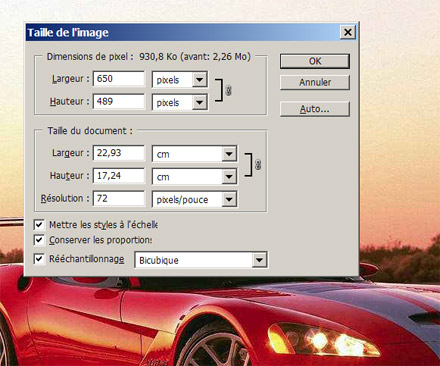
Task: Click the pixel Hauteur field showing 489
Action: [119, 101]
